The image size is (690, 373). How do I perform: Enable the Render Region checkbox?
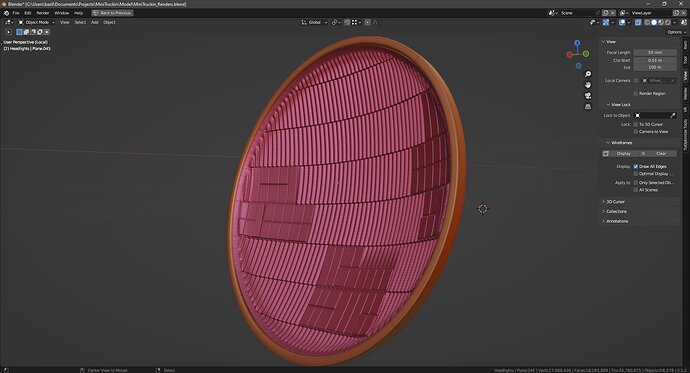click(636, 94)
